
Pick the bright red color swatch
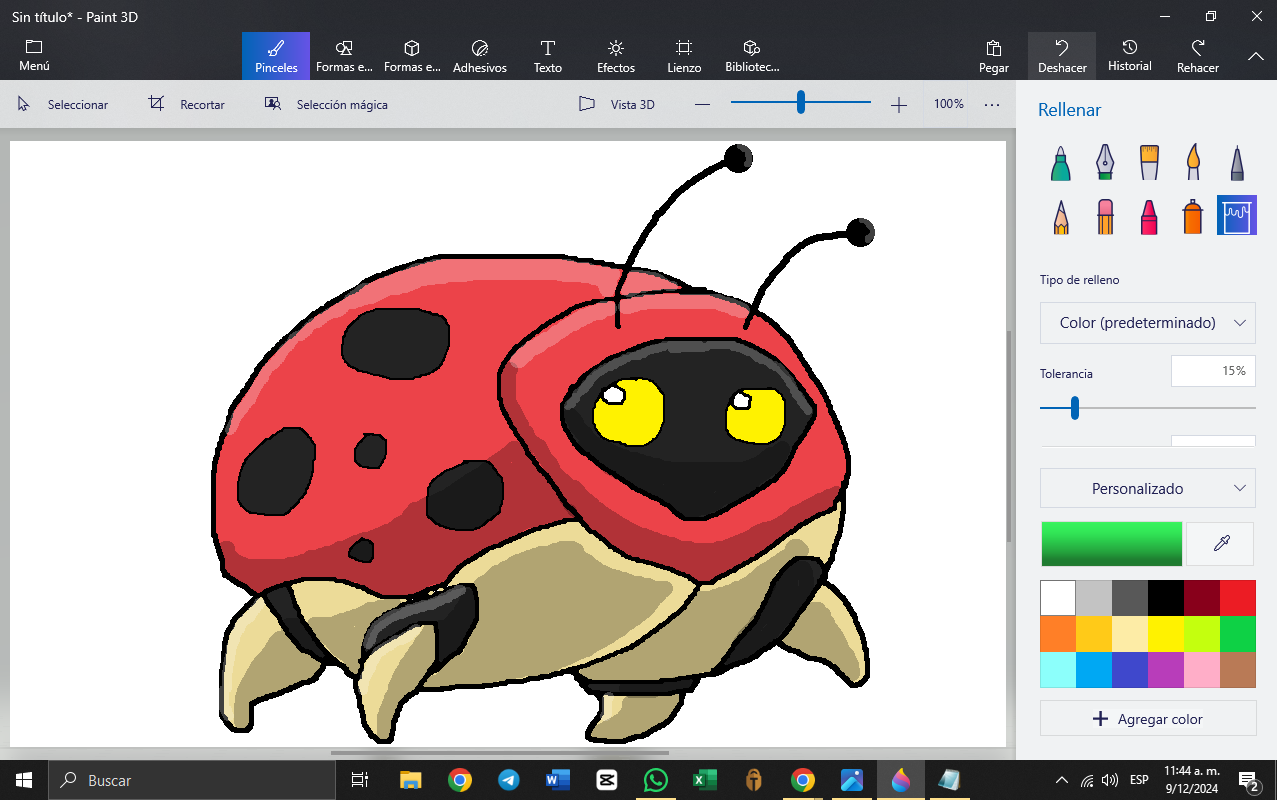(1238, 598)
